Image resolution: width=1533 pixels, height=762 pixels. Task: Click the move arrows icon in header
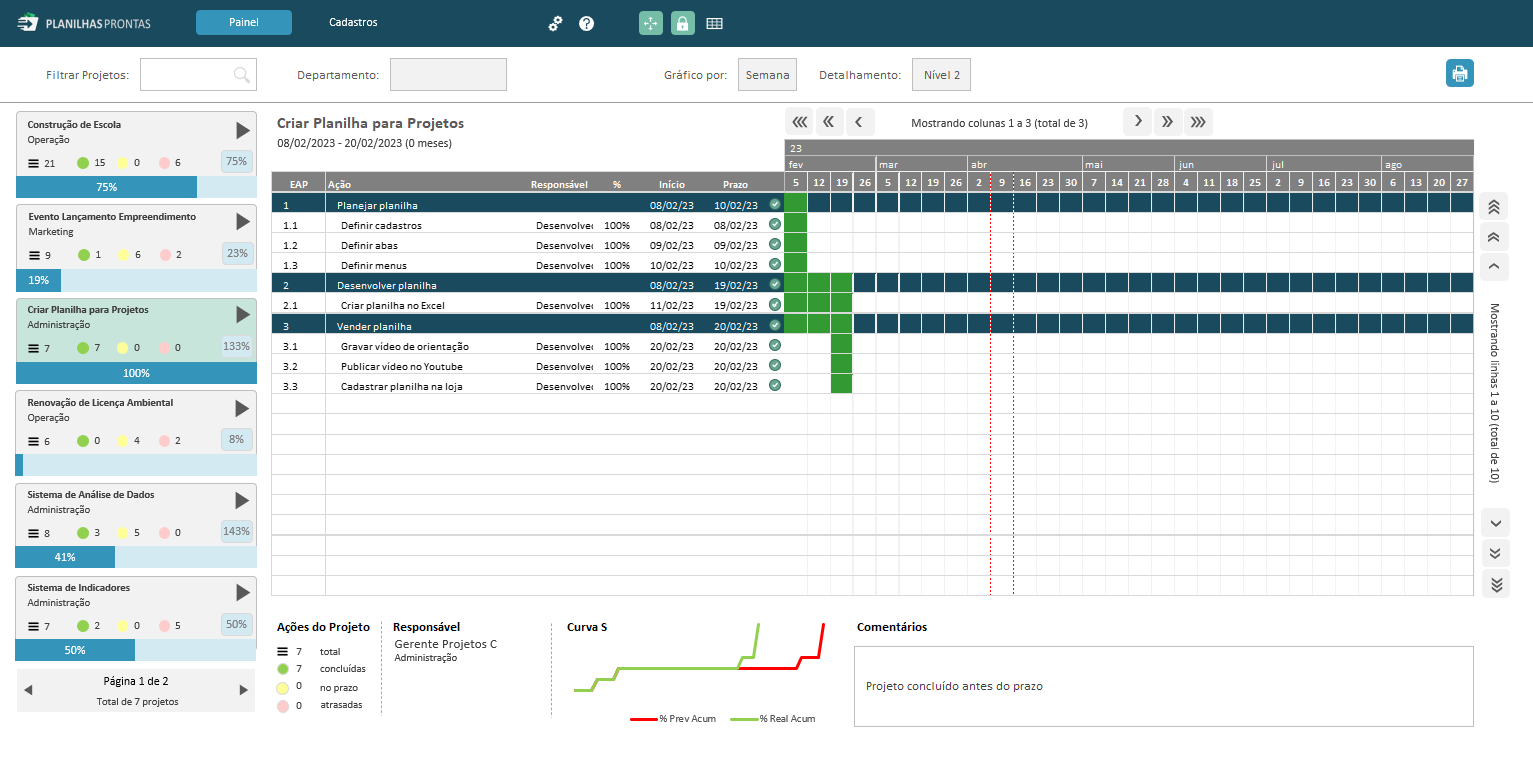pos(651,23)
